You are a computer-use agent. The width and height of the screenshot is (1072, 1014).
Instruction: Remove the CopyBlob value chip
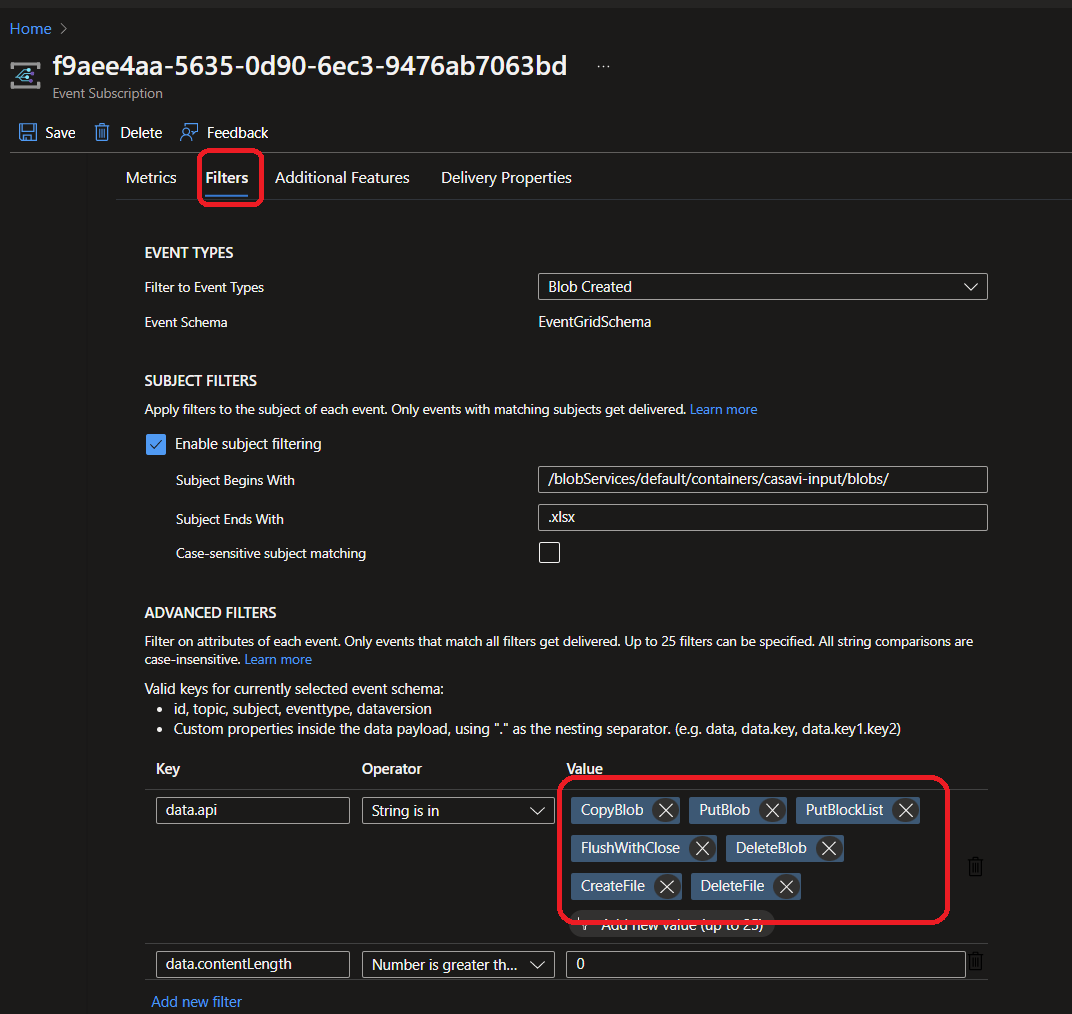point(667,810)
